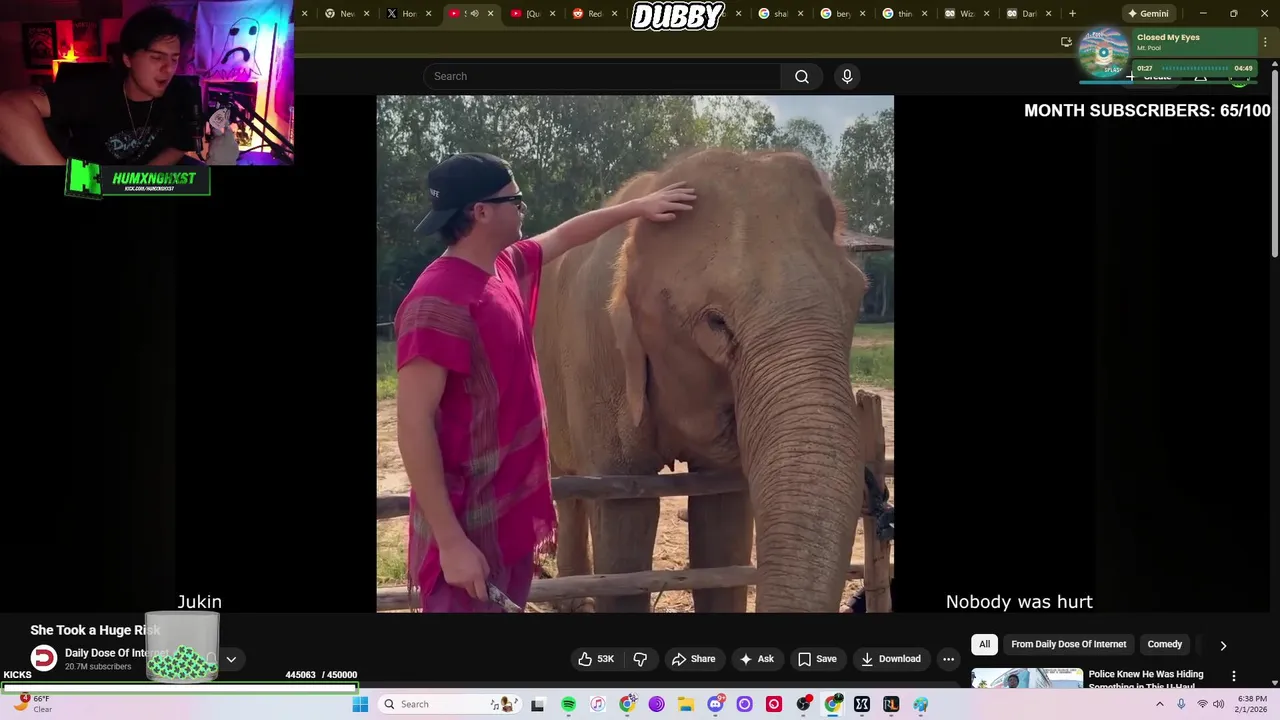The width and height of the screenshot is (1280, 720).
Task: Close the Reddit browser tab
Action: (x=614, y=14)
